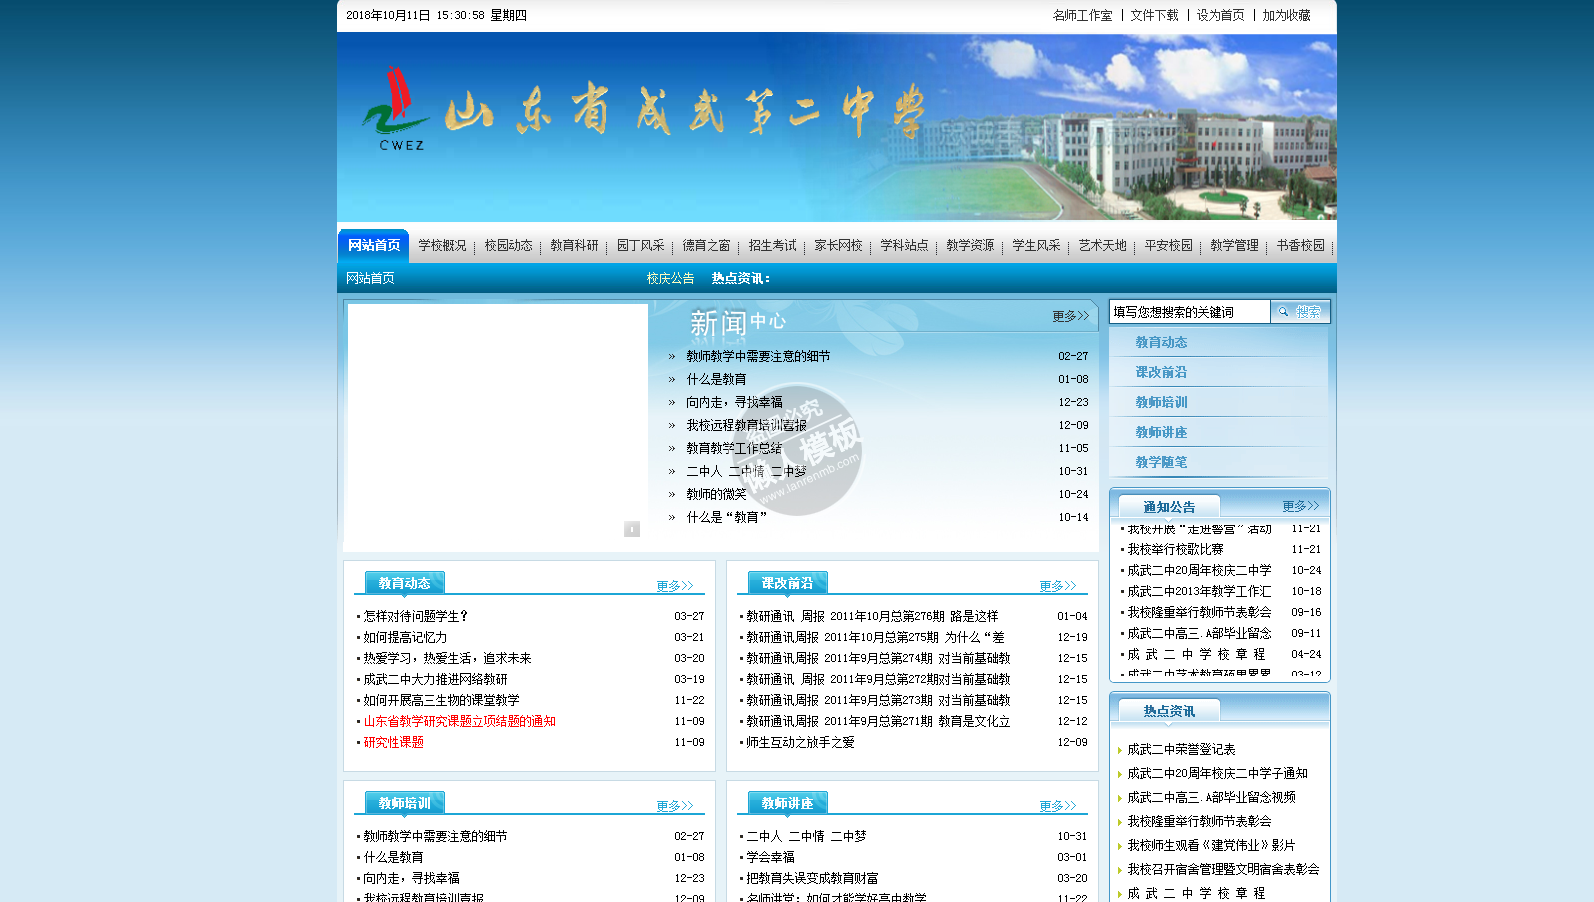Screen dimensions: 1594x902
Task: Select the 网站首页 navigation tab
Action: 373,246
